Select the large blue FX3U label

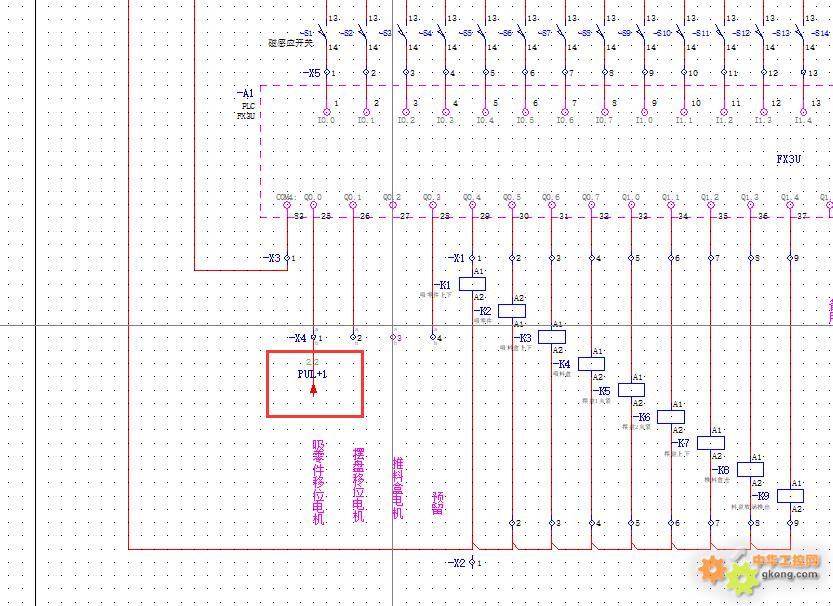pos(788,159)
